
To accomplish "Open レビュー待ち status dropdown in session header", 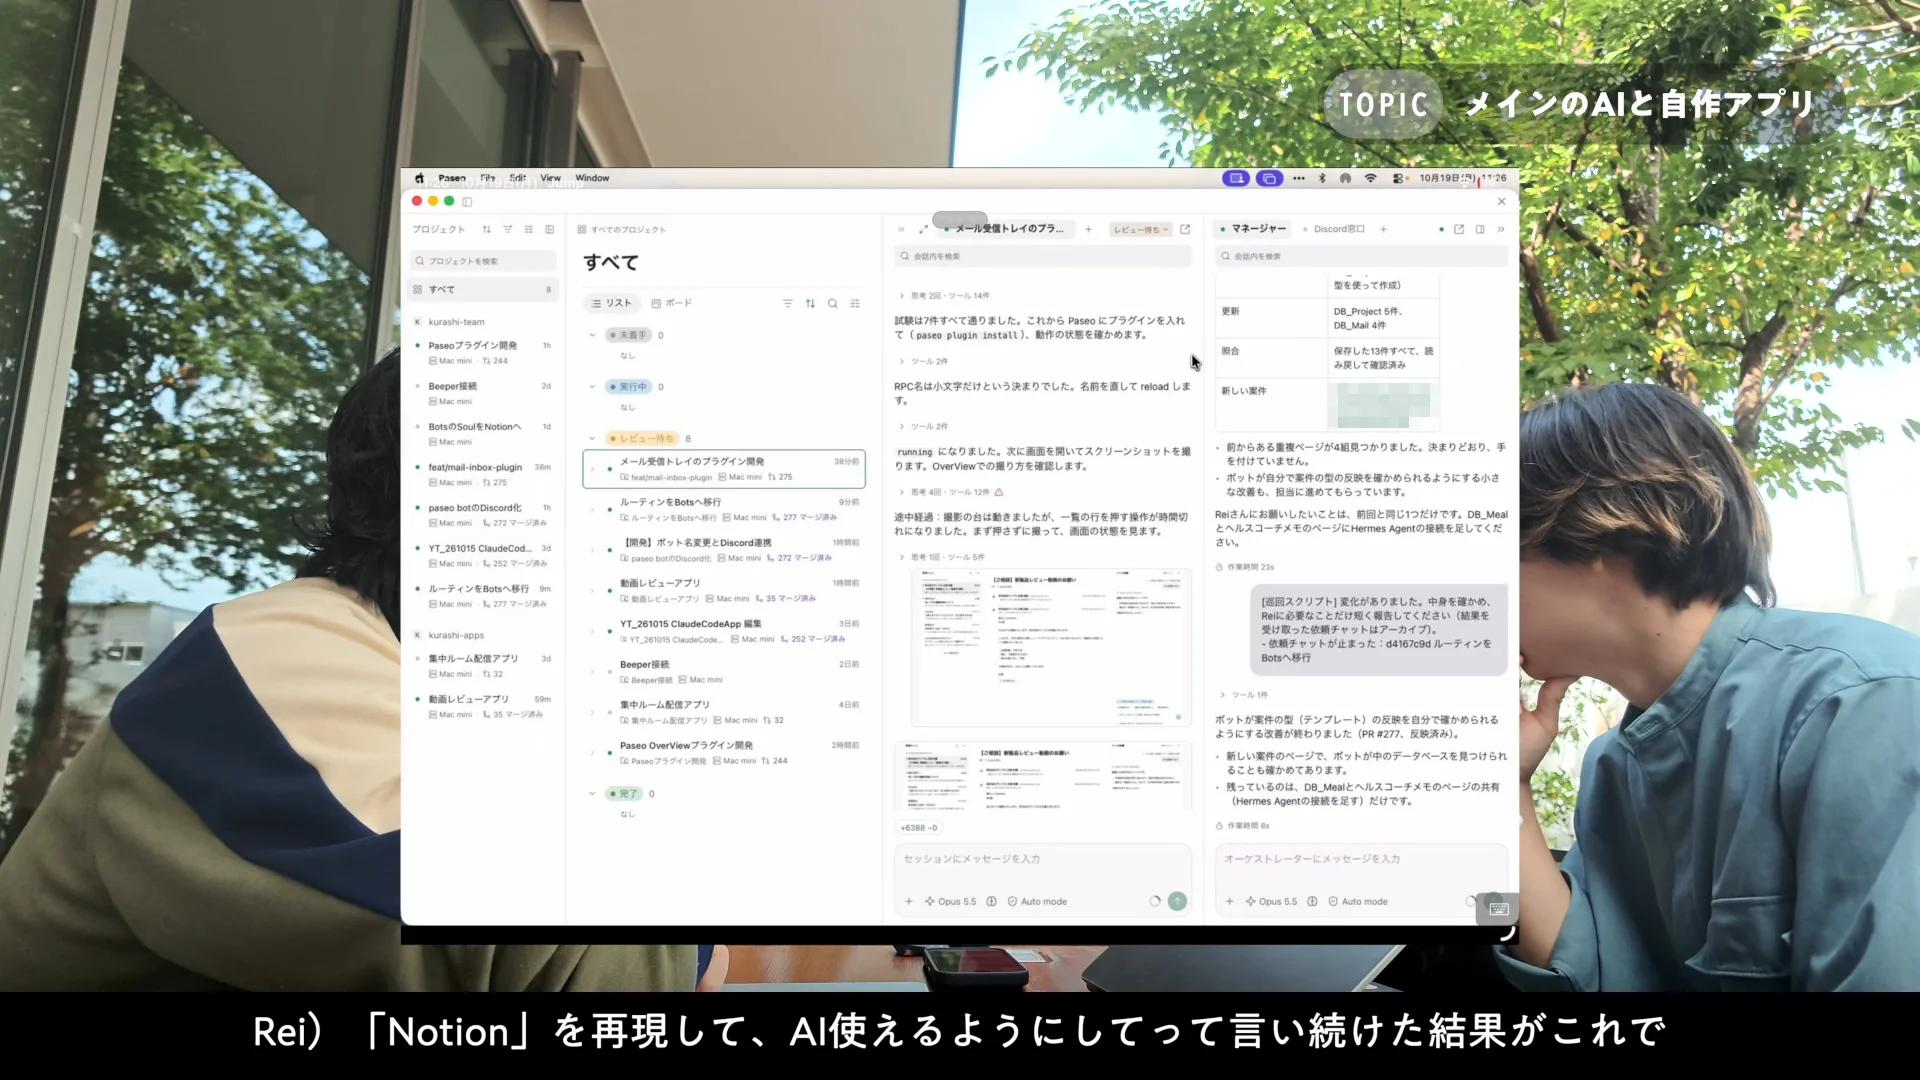I will (x=1141, y=230).
